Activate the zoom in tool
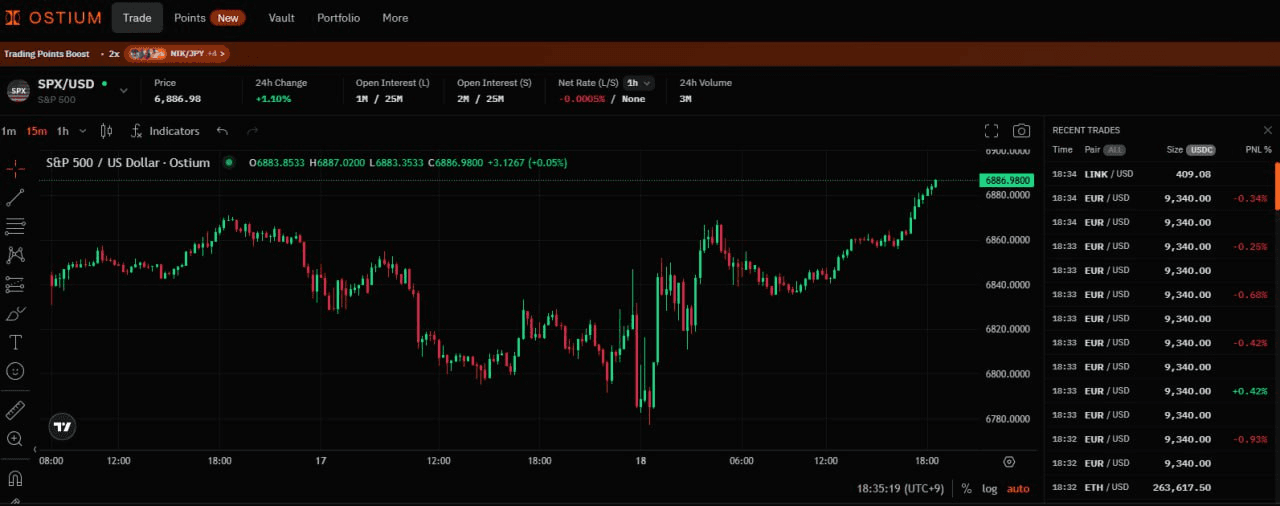Viewport: 1280px width, 506px height. coord(15,439)
